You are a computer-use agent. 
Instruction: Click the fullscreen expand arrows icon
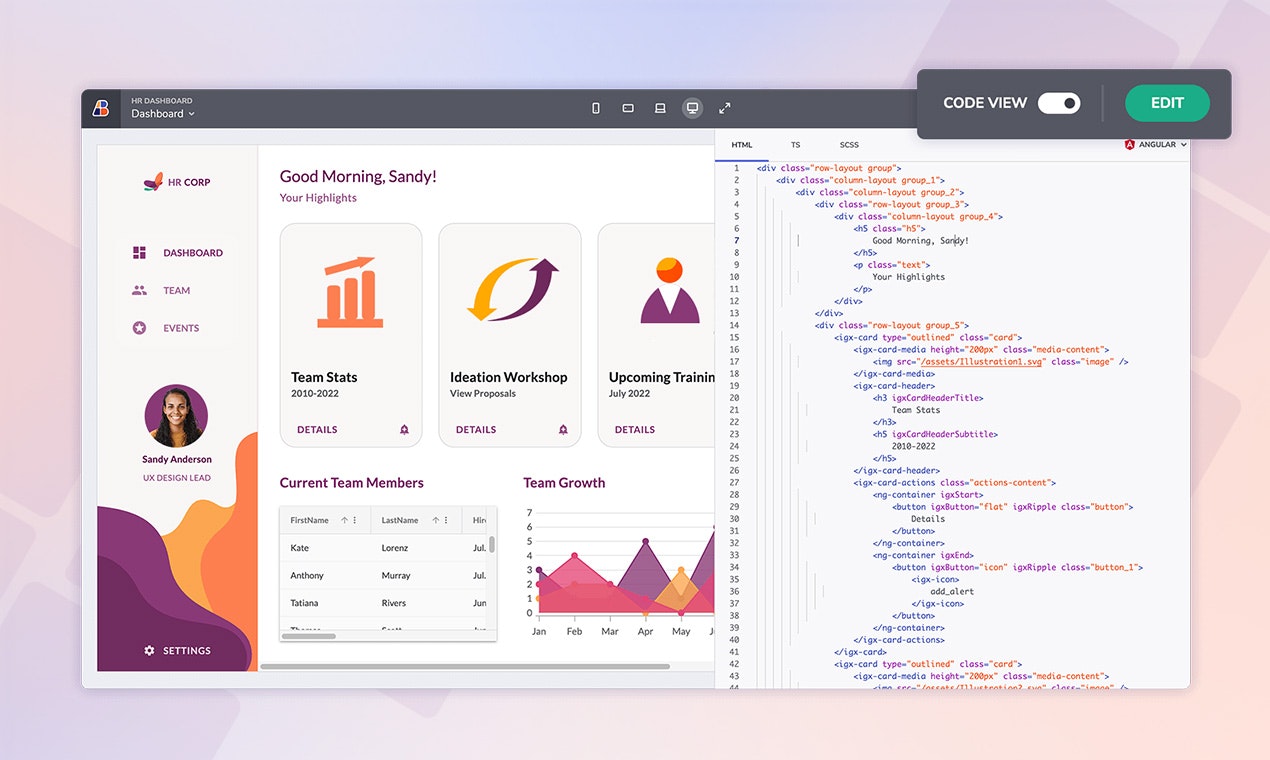point(725,108)
